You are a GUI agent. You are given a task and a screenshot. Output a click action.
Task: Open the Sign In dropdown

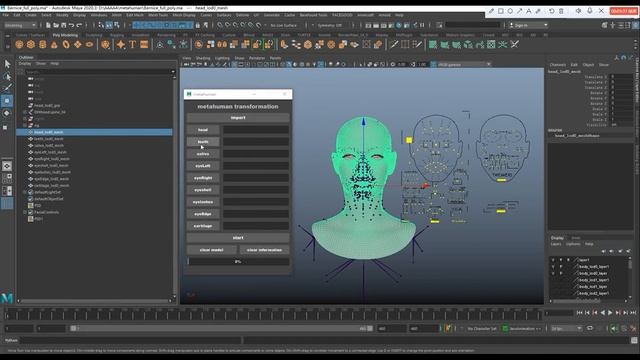click(528, 25)
